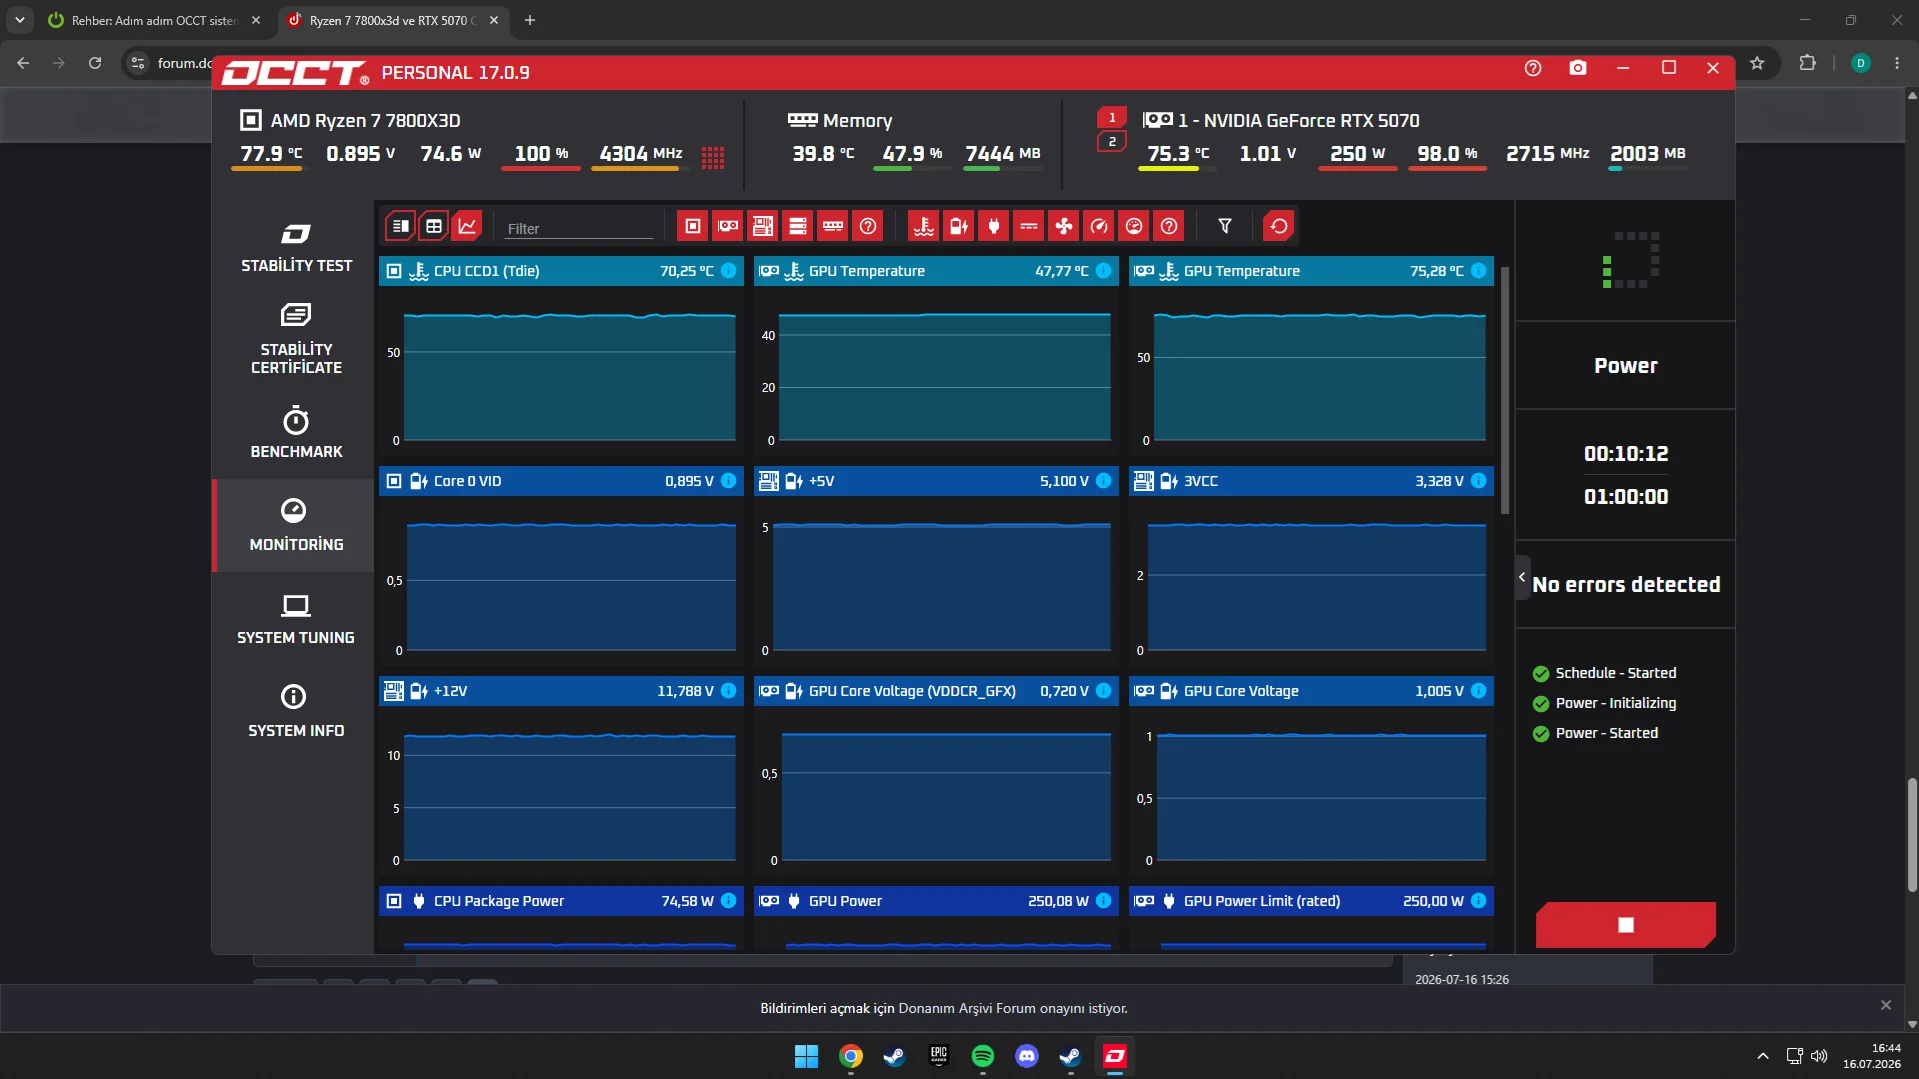Select GPU 1 in the header
Screen dimensions: 1919x1079
click(1112, 118)
